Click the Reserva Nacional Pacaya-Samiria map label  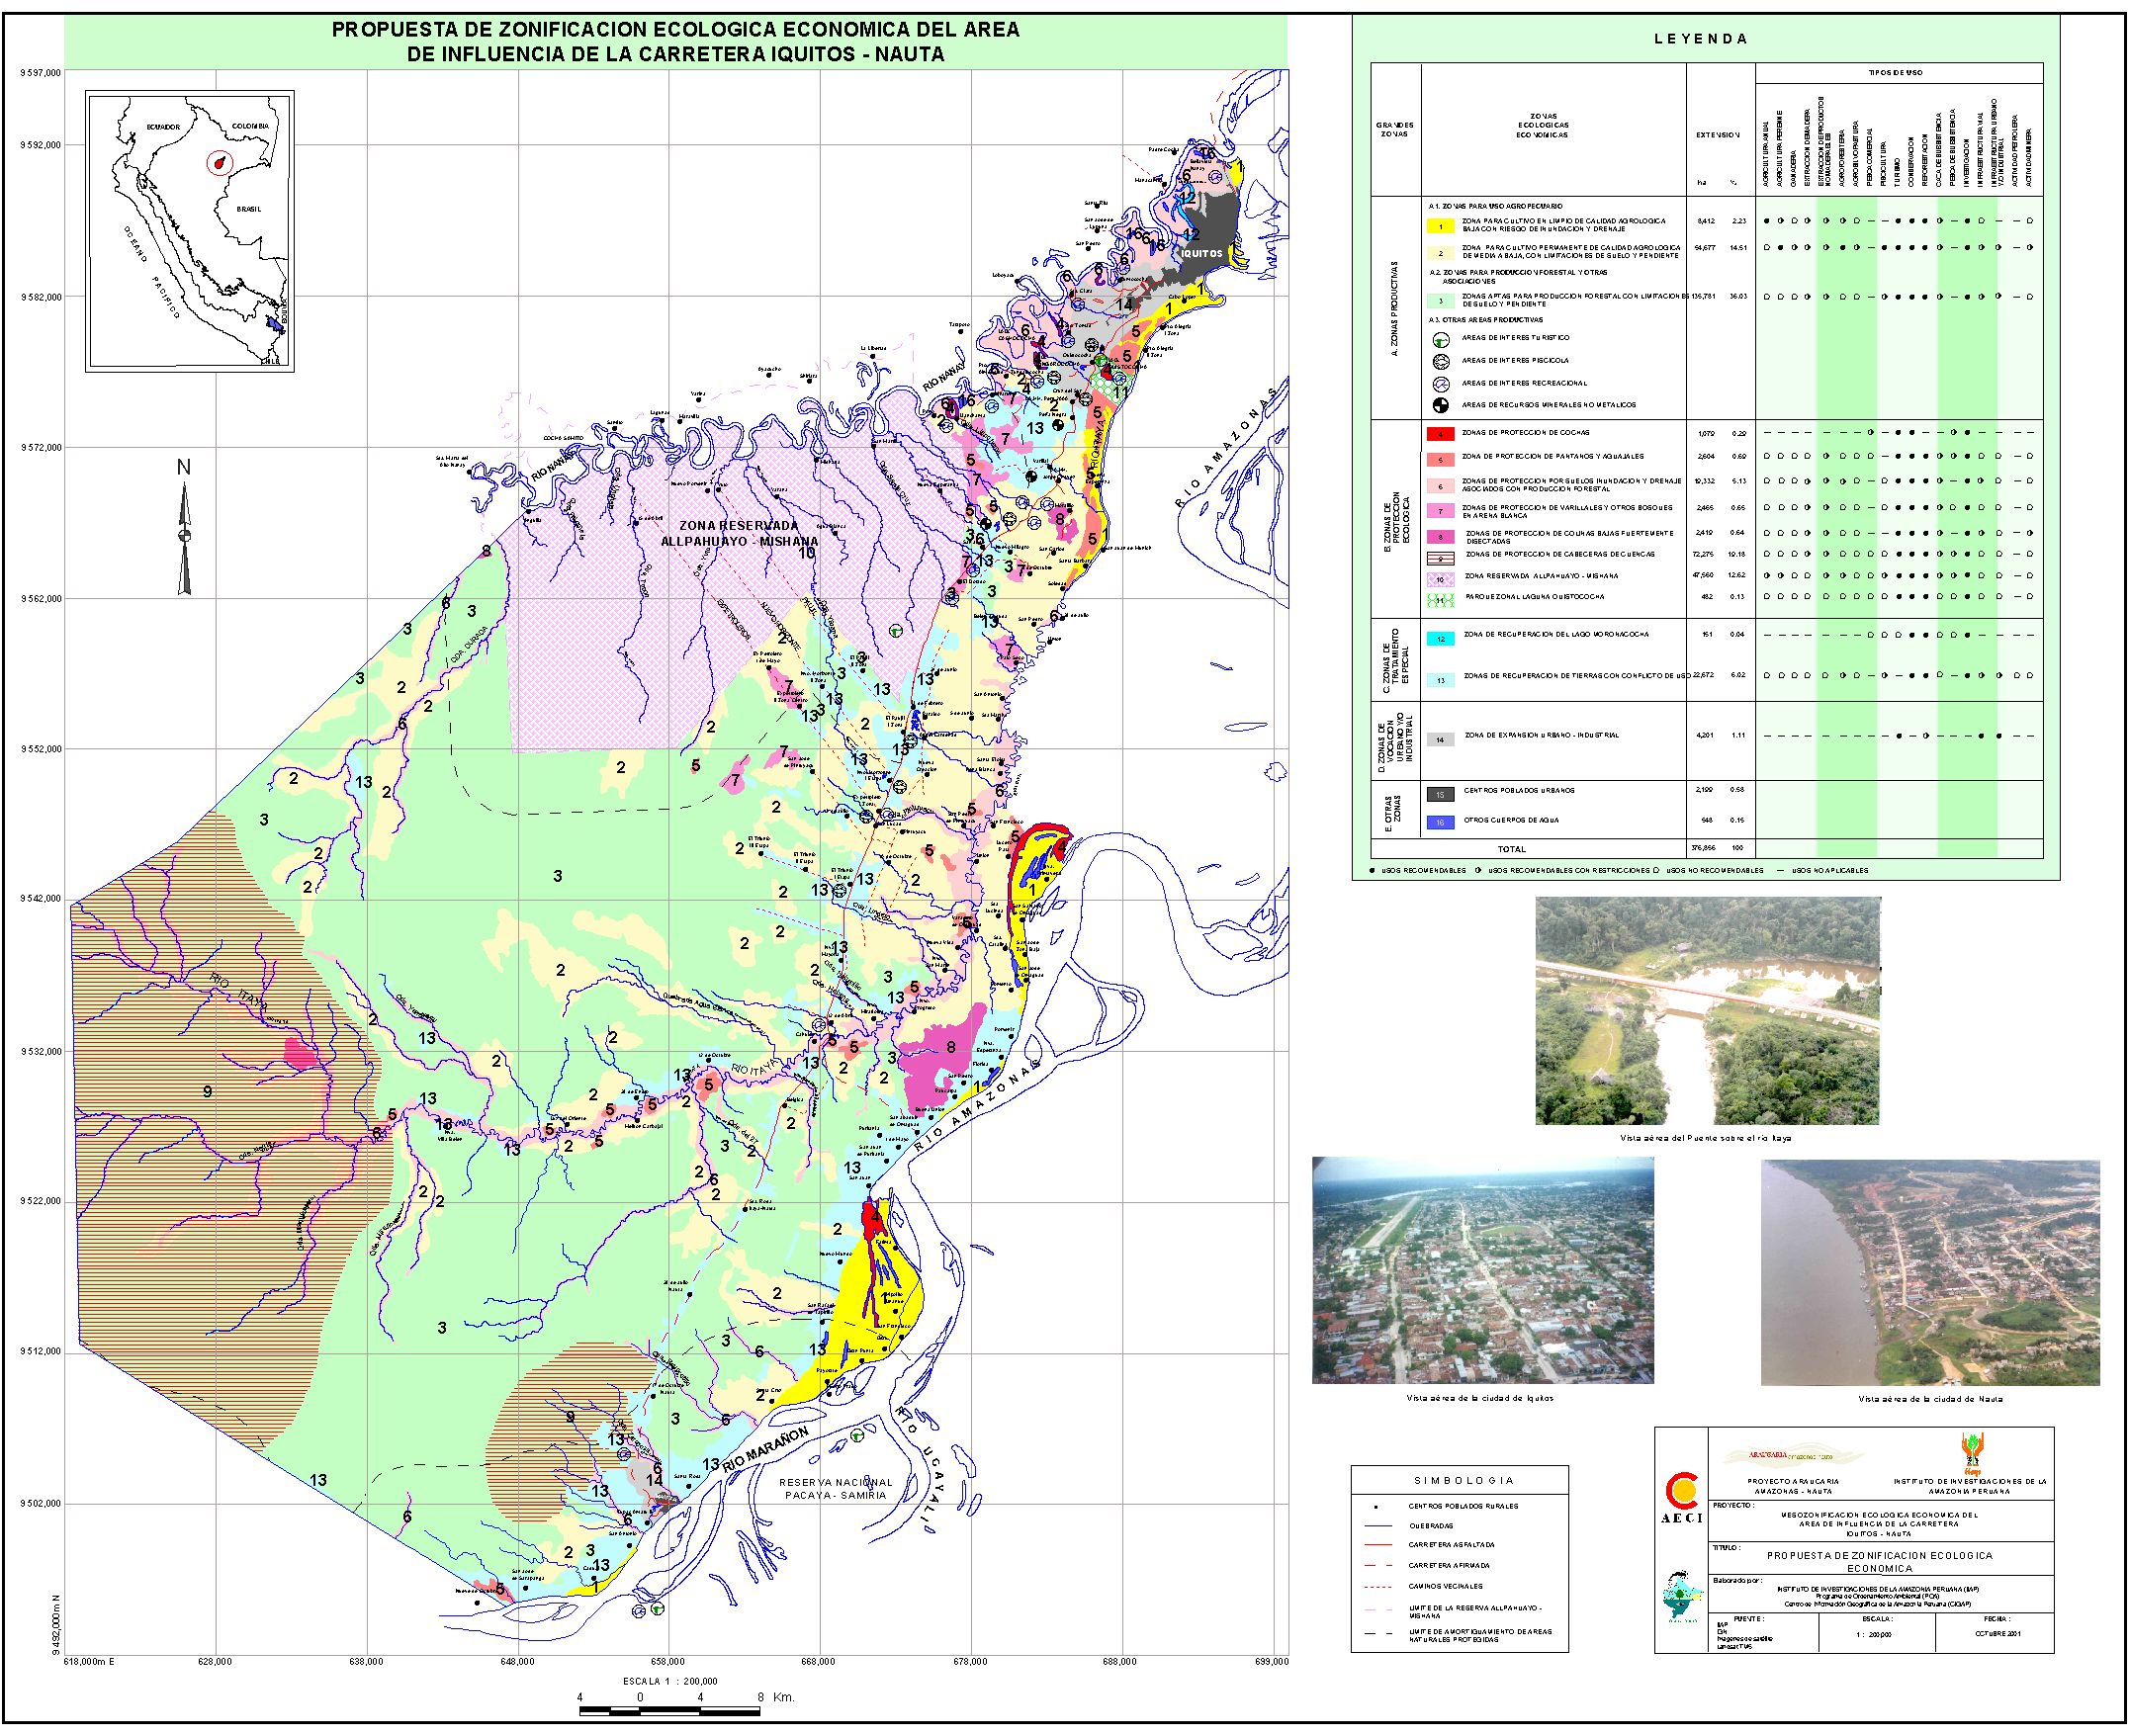pos(835,1489)
